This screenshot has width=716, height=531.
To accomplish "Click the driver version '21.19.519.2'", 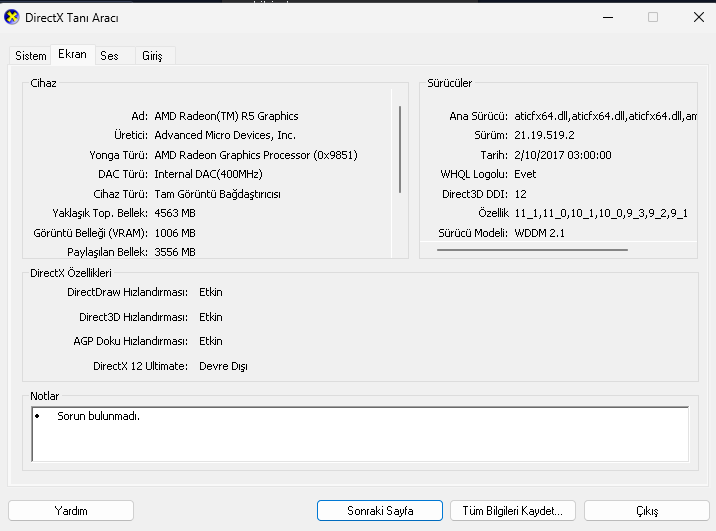I will (x=544, y=135).
